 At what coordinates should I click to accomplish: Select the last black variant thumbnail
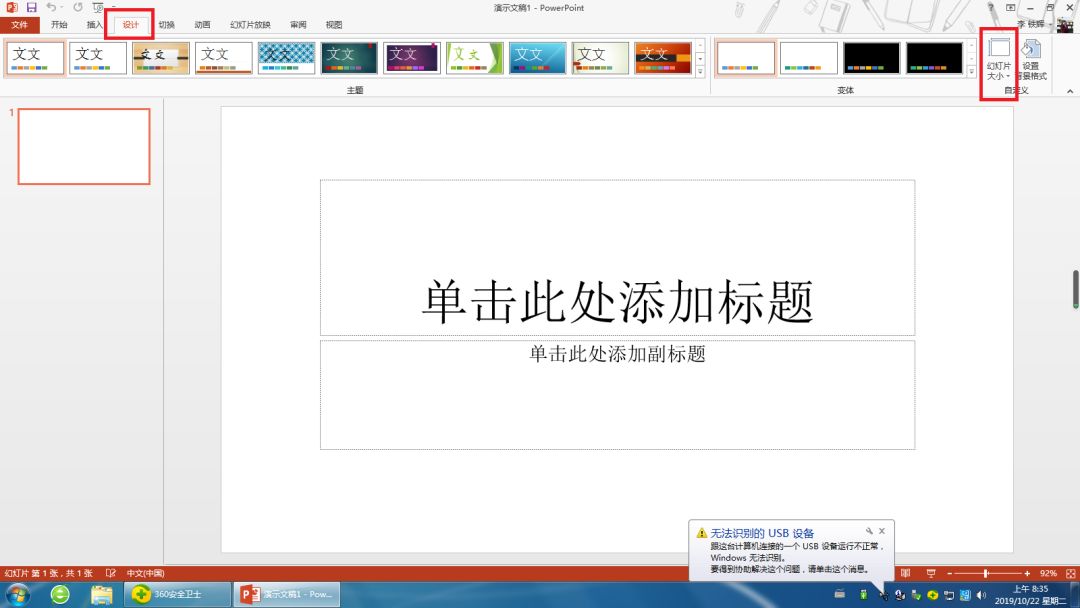coord(934,58)
